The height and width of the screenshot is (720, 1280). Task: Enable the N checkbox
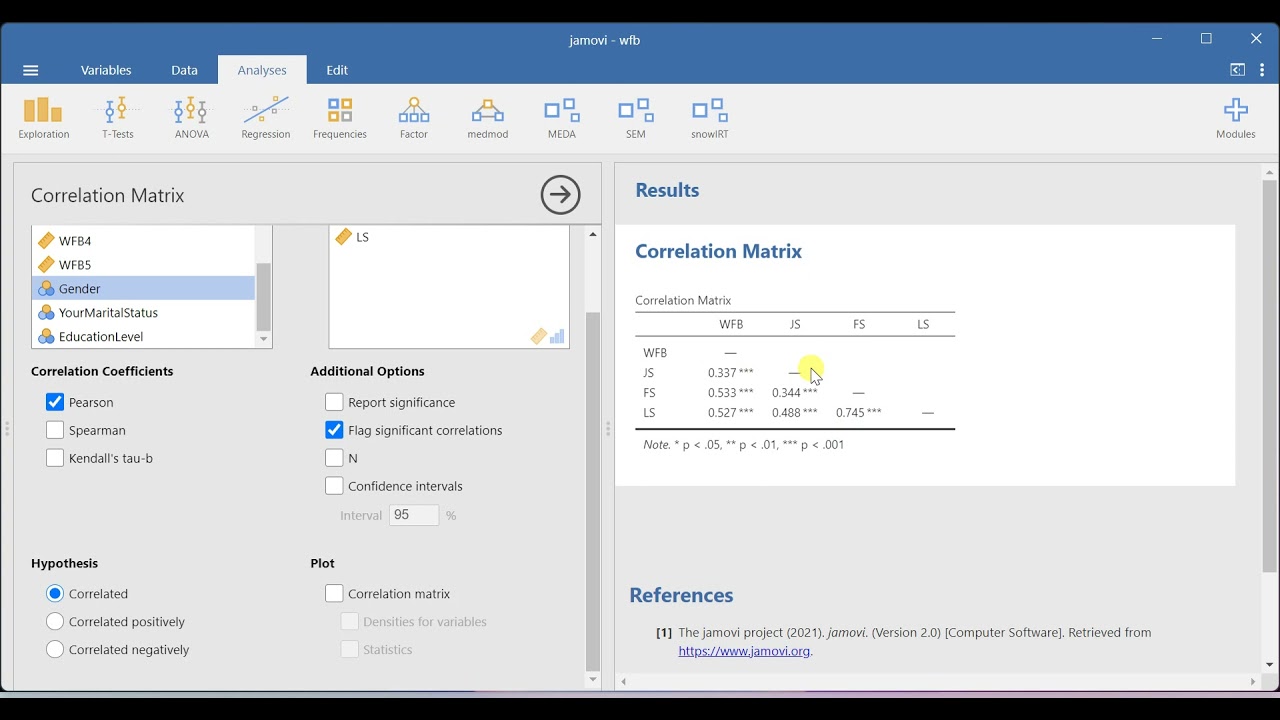click(334, 458)
